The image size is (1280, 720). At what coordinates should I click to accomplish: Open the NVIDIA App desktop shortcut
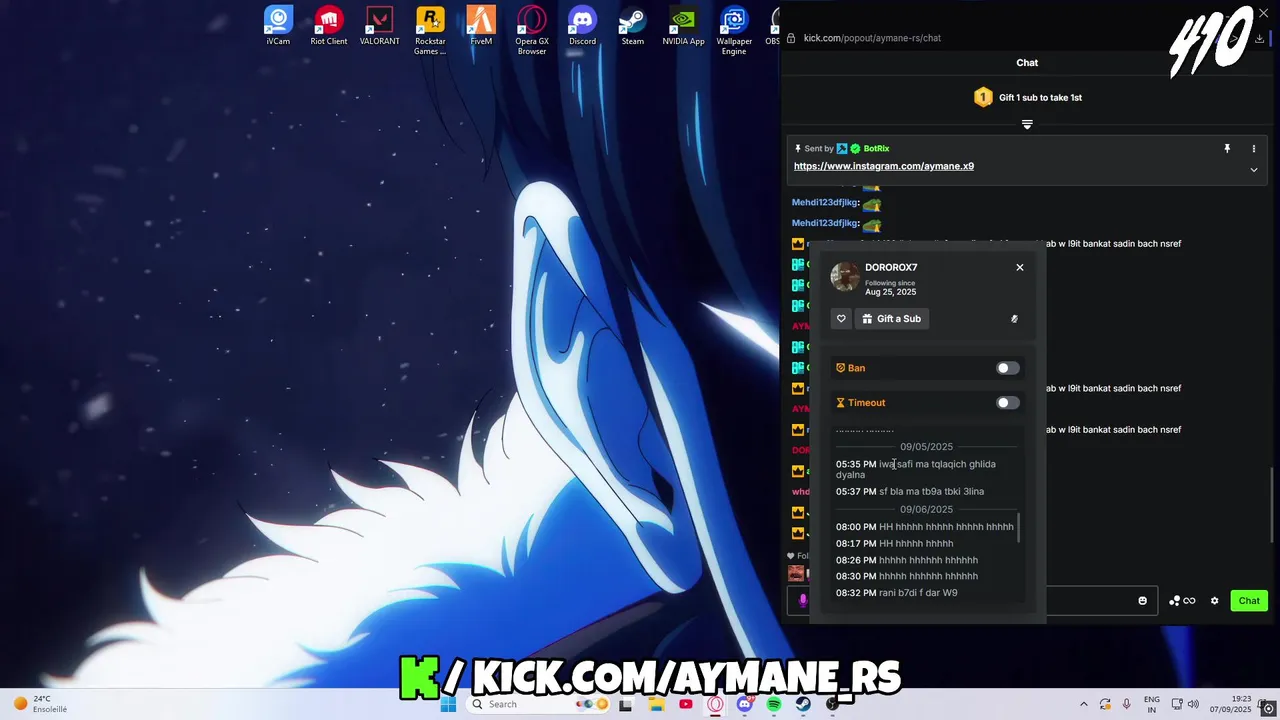click(x=683, y=26)
